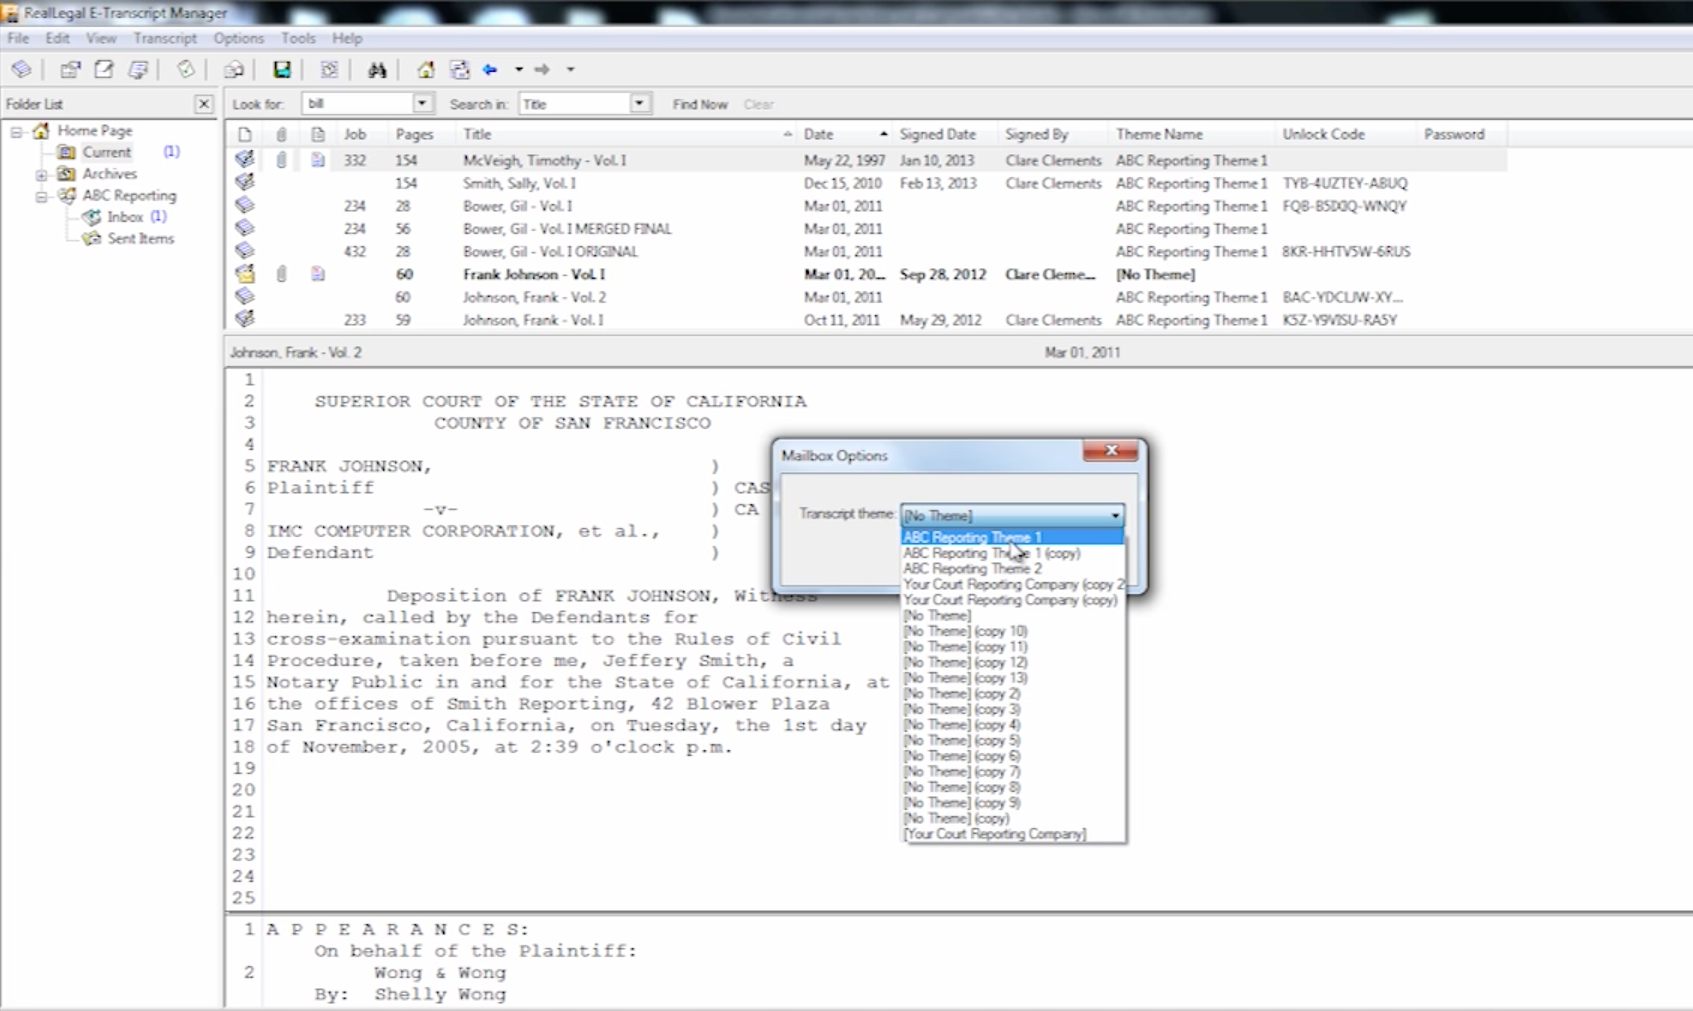Sort the list by Signed Date column
Image resolution: width=1693 pixels, height=1011 pixels.
937,134
